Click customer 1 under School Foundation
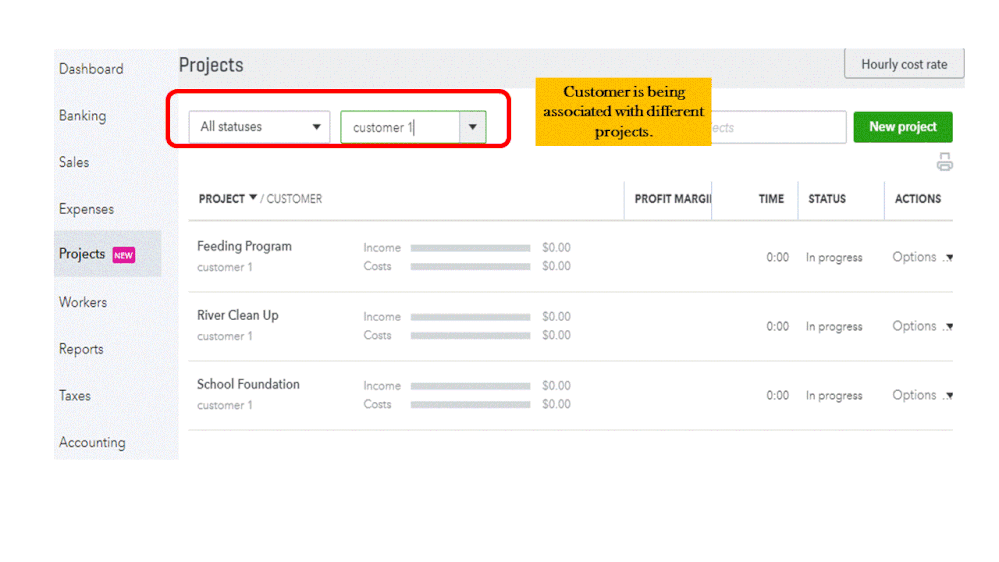The image size is (999, 562). pyautogui.click(x=224, y=405)
